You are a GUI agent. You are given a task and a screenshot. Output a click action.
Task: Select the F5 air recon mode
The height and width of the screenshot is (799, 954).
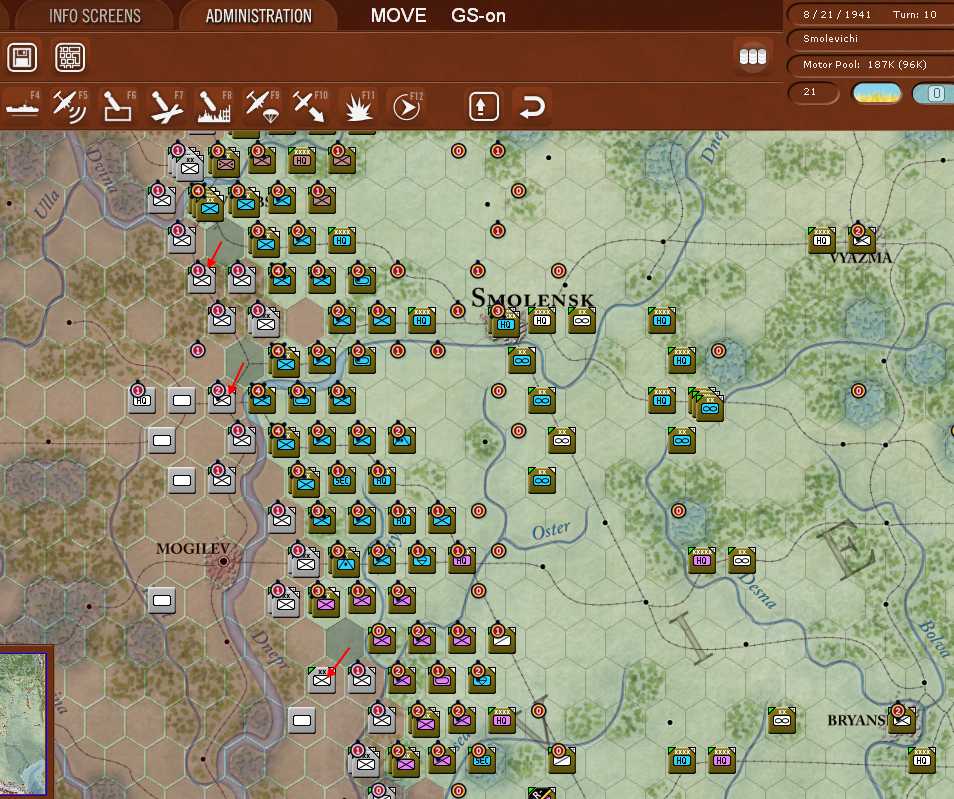[x=69, y=106]
